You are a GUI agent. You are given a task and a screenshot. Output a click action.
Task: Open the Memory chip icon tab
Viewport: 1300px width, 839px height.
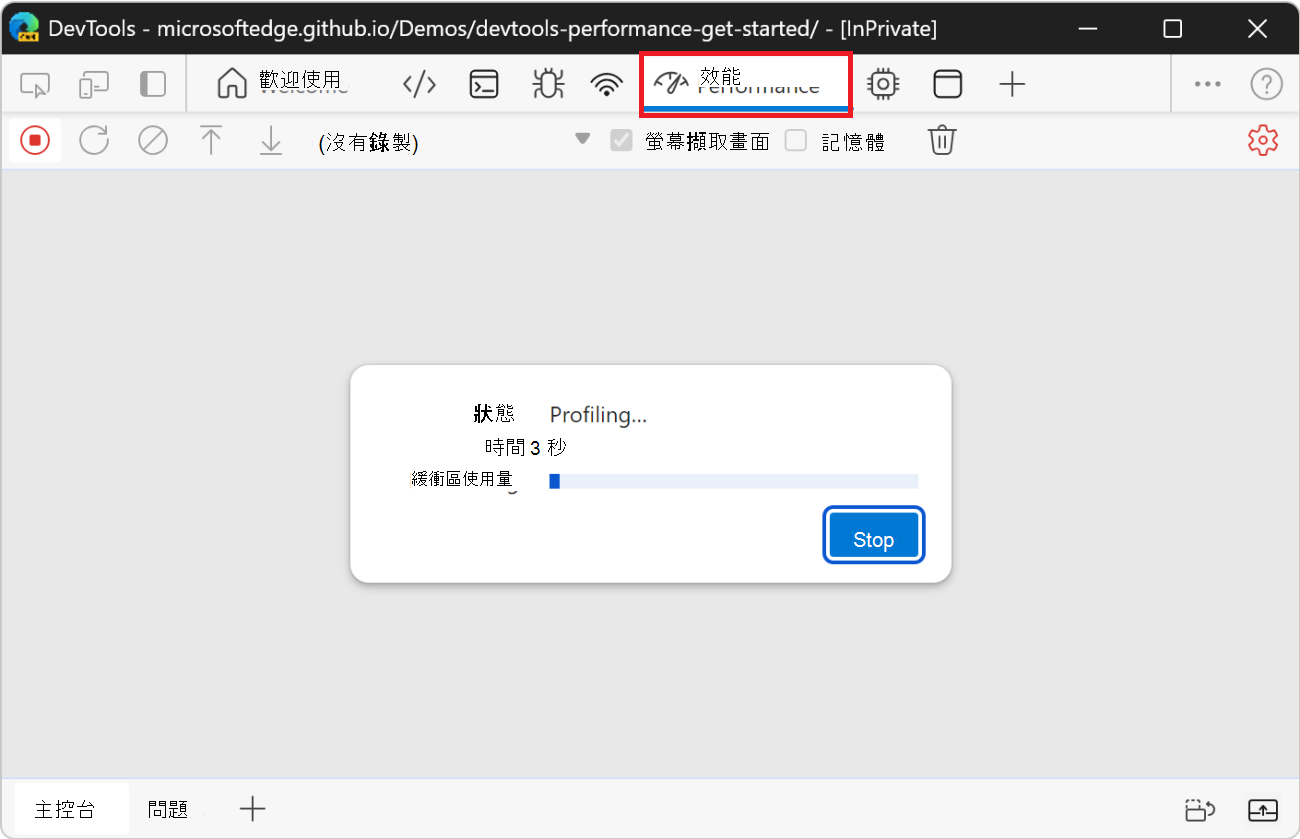click(883, 85)
